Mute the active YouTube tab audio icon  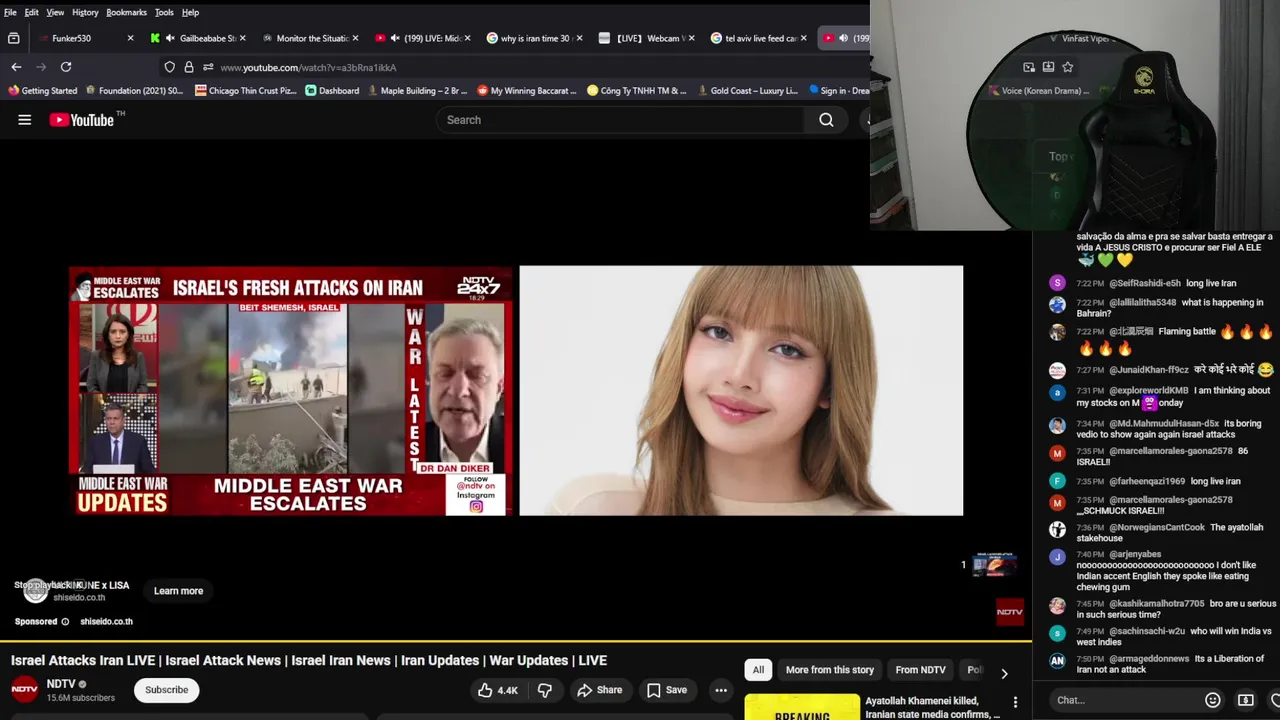point(843,38)
